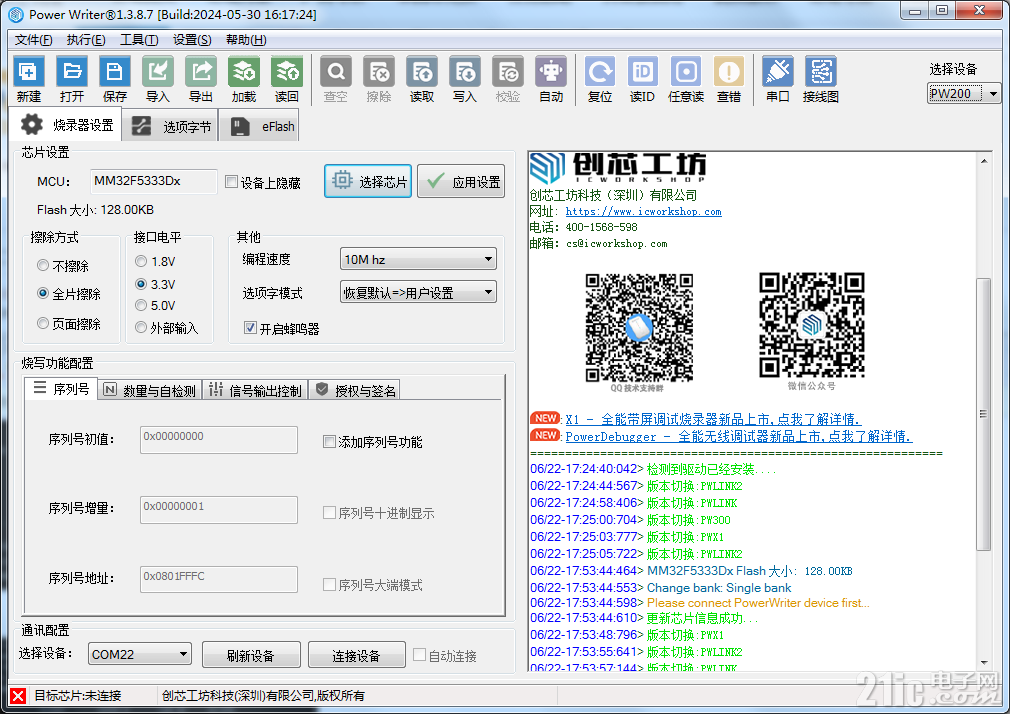
Task: Select 1.8V interface level
Action: tap(141, 261)
